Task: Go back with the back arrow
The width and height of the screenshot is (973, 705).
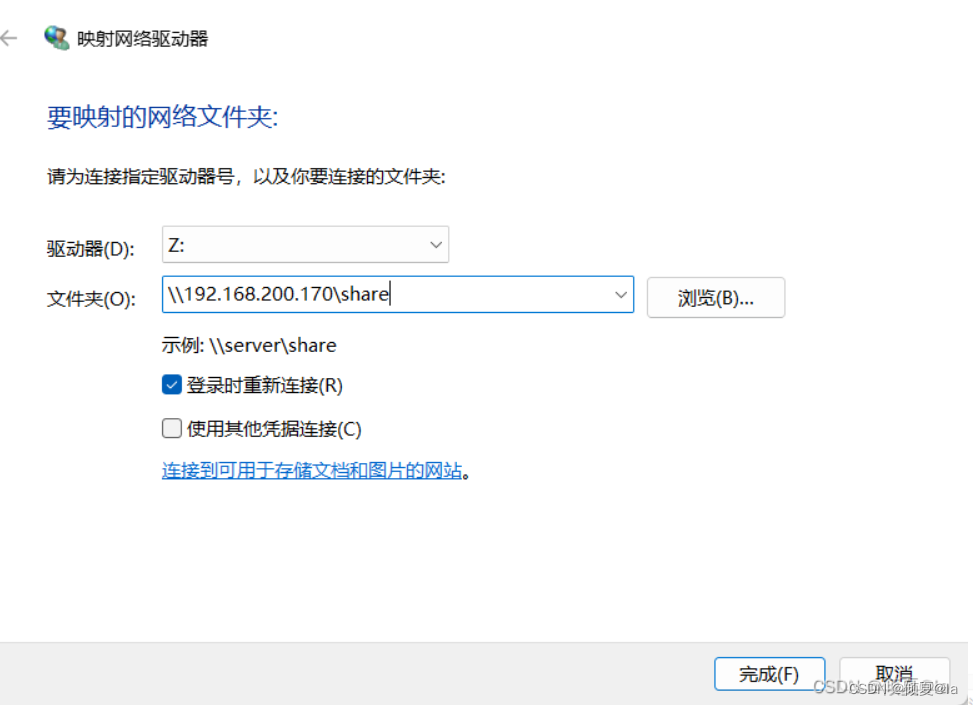Action: 9,38
